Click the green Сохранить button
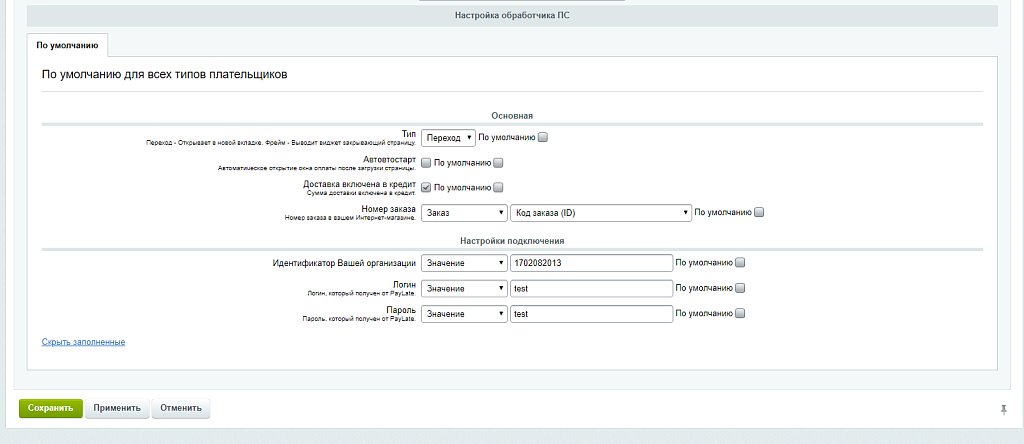Screen dimensions: 1024x444 tap(51, 408)
